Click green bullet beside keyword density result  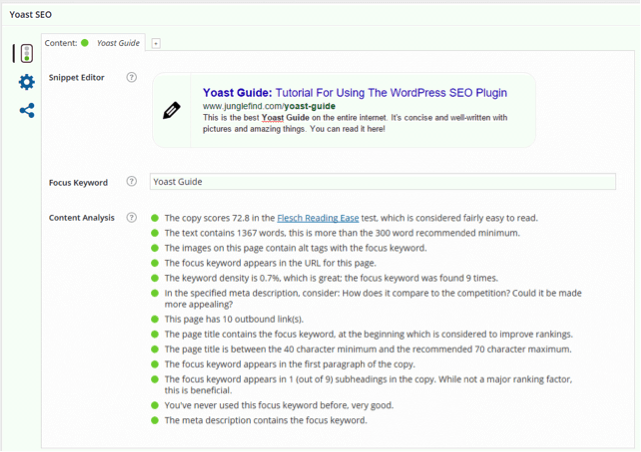[x=155, y=278]
